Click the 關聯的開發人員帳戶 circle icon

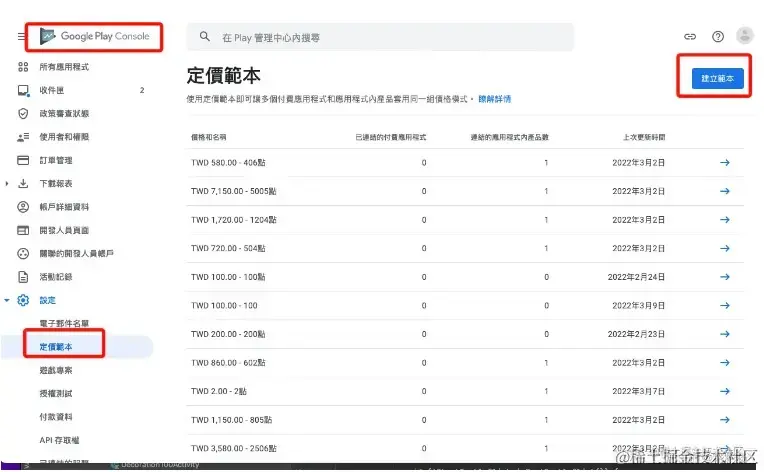point(23,253)
